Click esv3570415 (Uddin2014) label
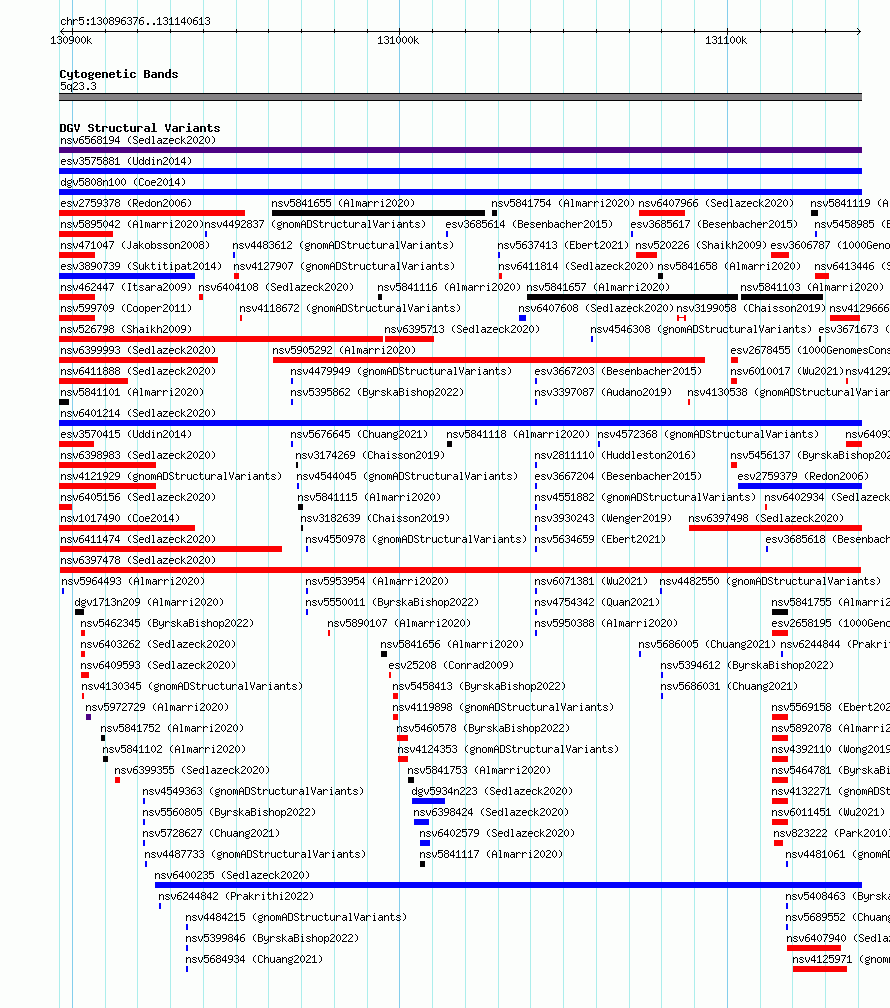890x1008 pixels. coord(126,435)
